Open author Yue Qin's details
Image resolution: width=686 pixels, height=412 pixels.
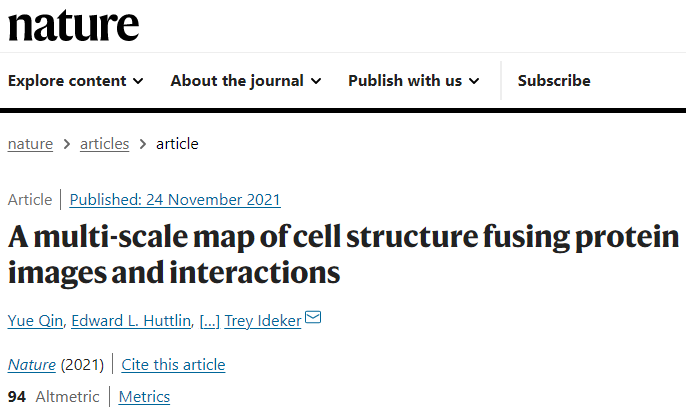35,320
